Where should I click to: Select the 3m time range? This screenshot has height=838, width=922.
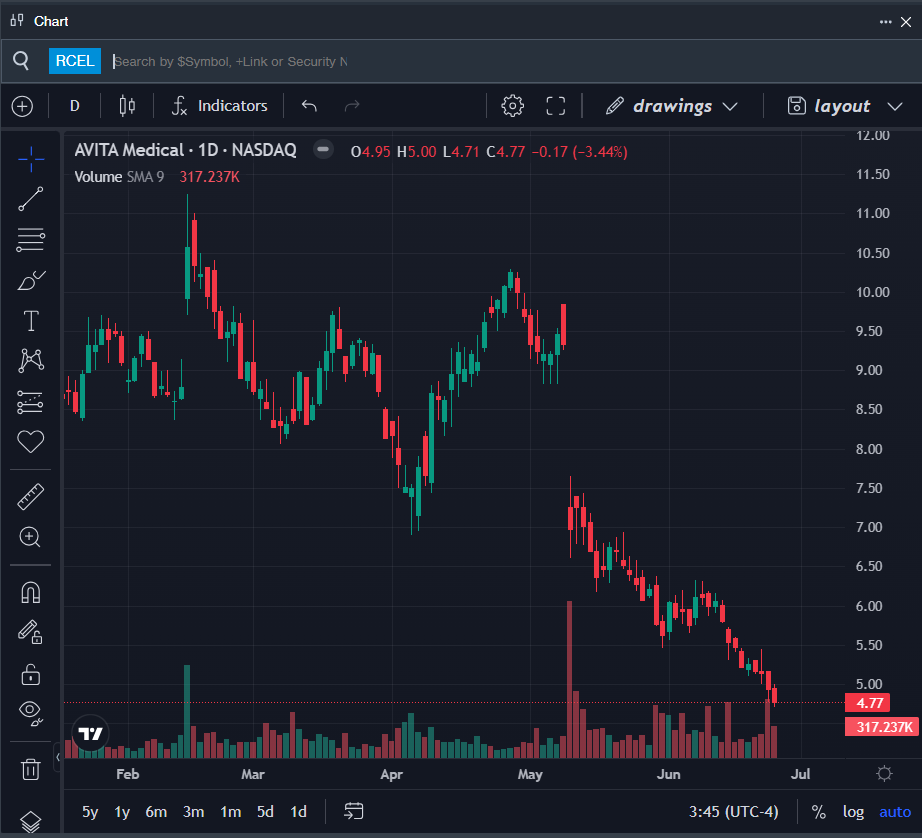click(193, 812)
